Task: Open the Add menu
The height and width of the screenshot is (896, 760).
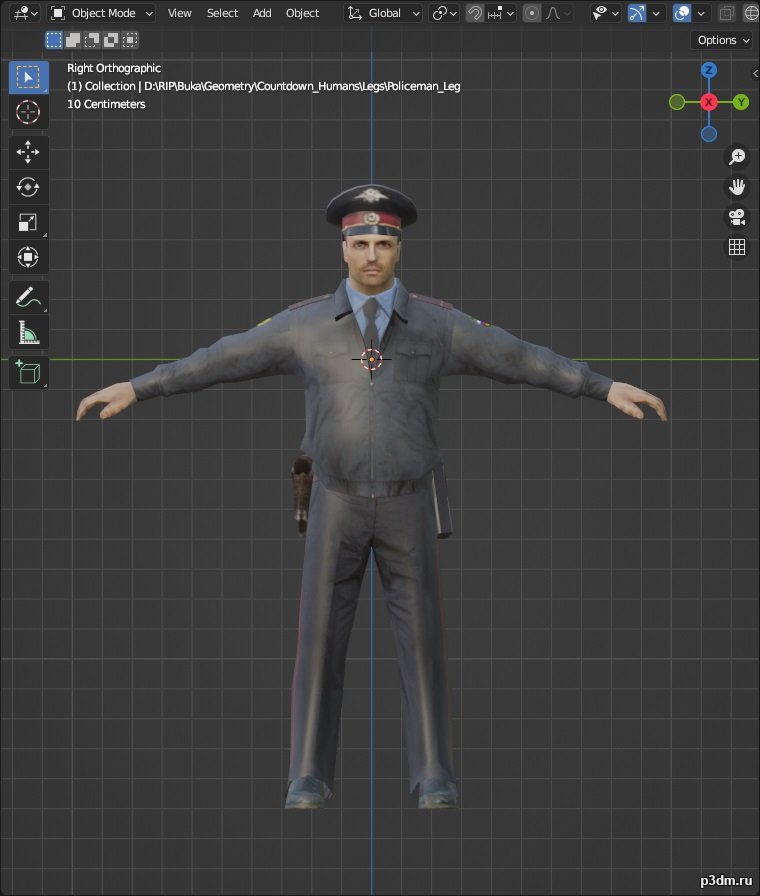Action: (x=262, y=13)
